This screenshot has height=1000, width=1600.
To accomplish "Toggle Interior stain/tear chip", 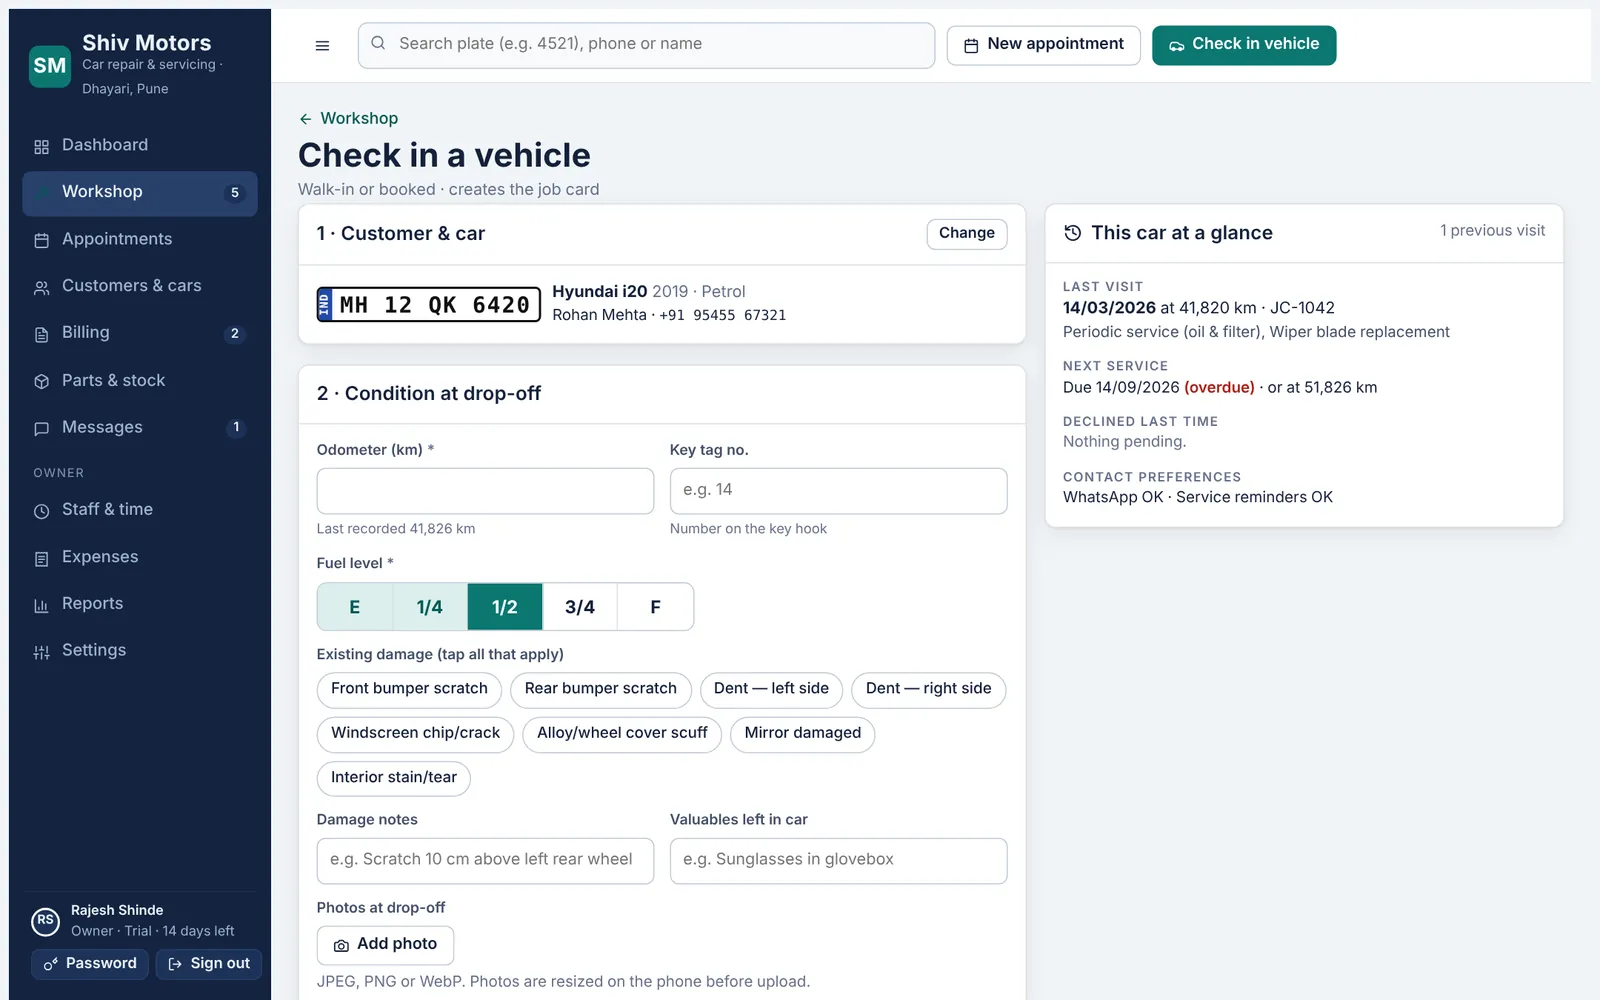I will (x=393, y=778).
